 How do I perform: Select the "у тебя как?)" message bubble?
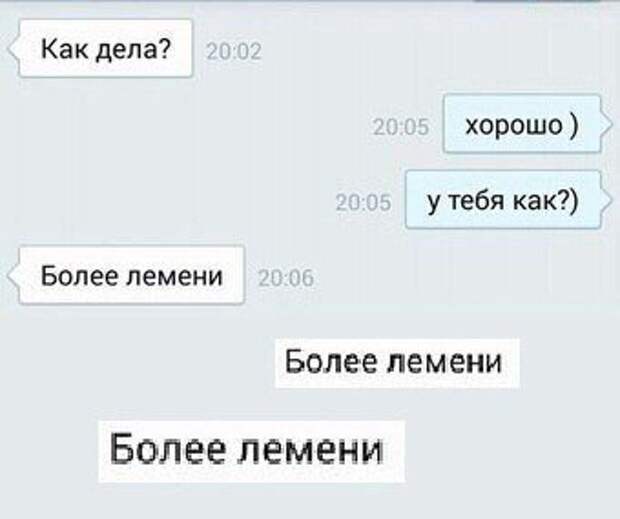[503, 200]
